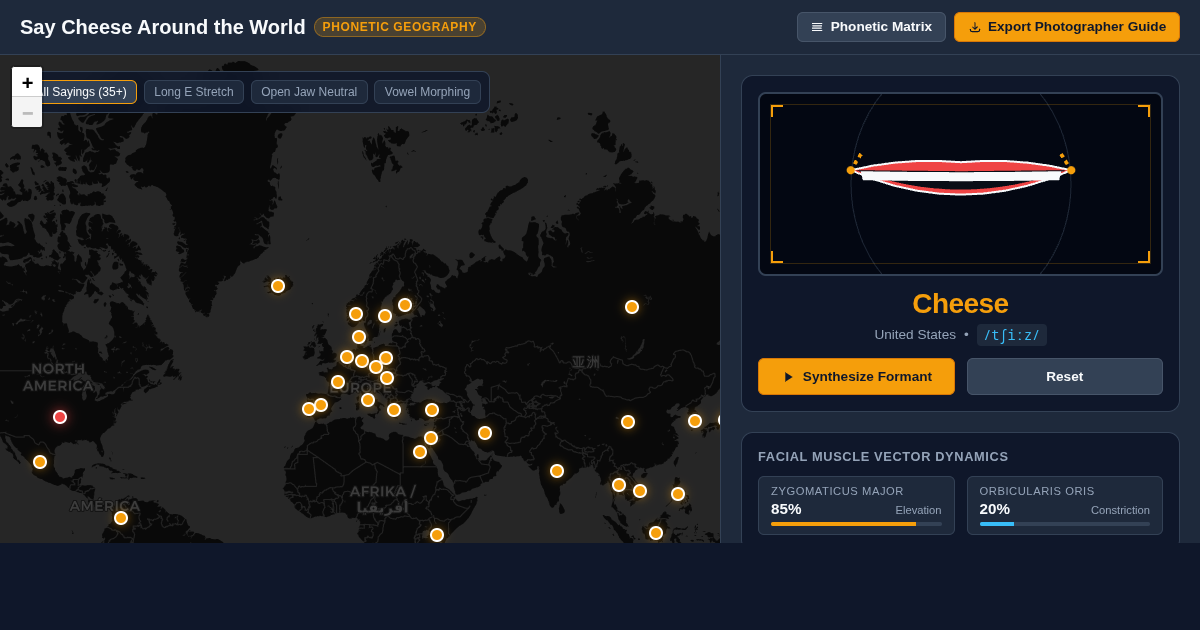Screen dimensions: 1200x630
Task: Select the marker in northern South America
Action: 121,518
